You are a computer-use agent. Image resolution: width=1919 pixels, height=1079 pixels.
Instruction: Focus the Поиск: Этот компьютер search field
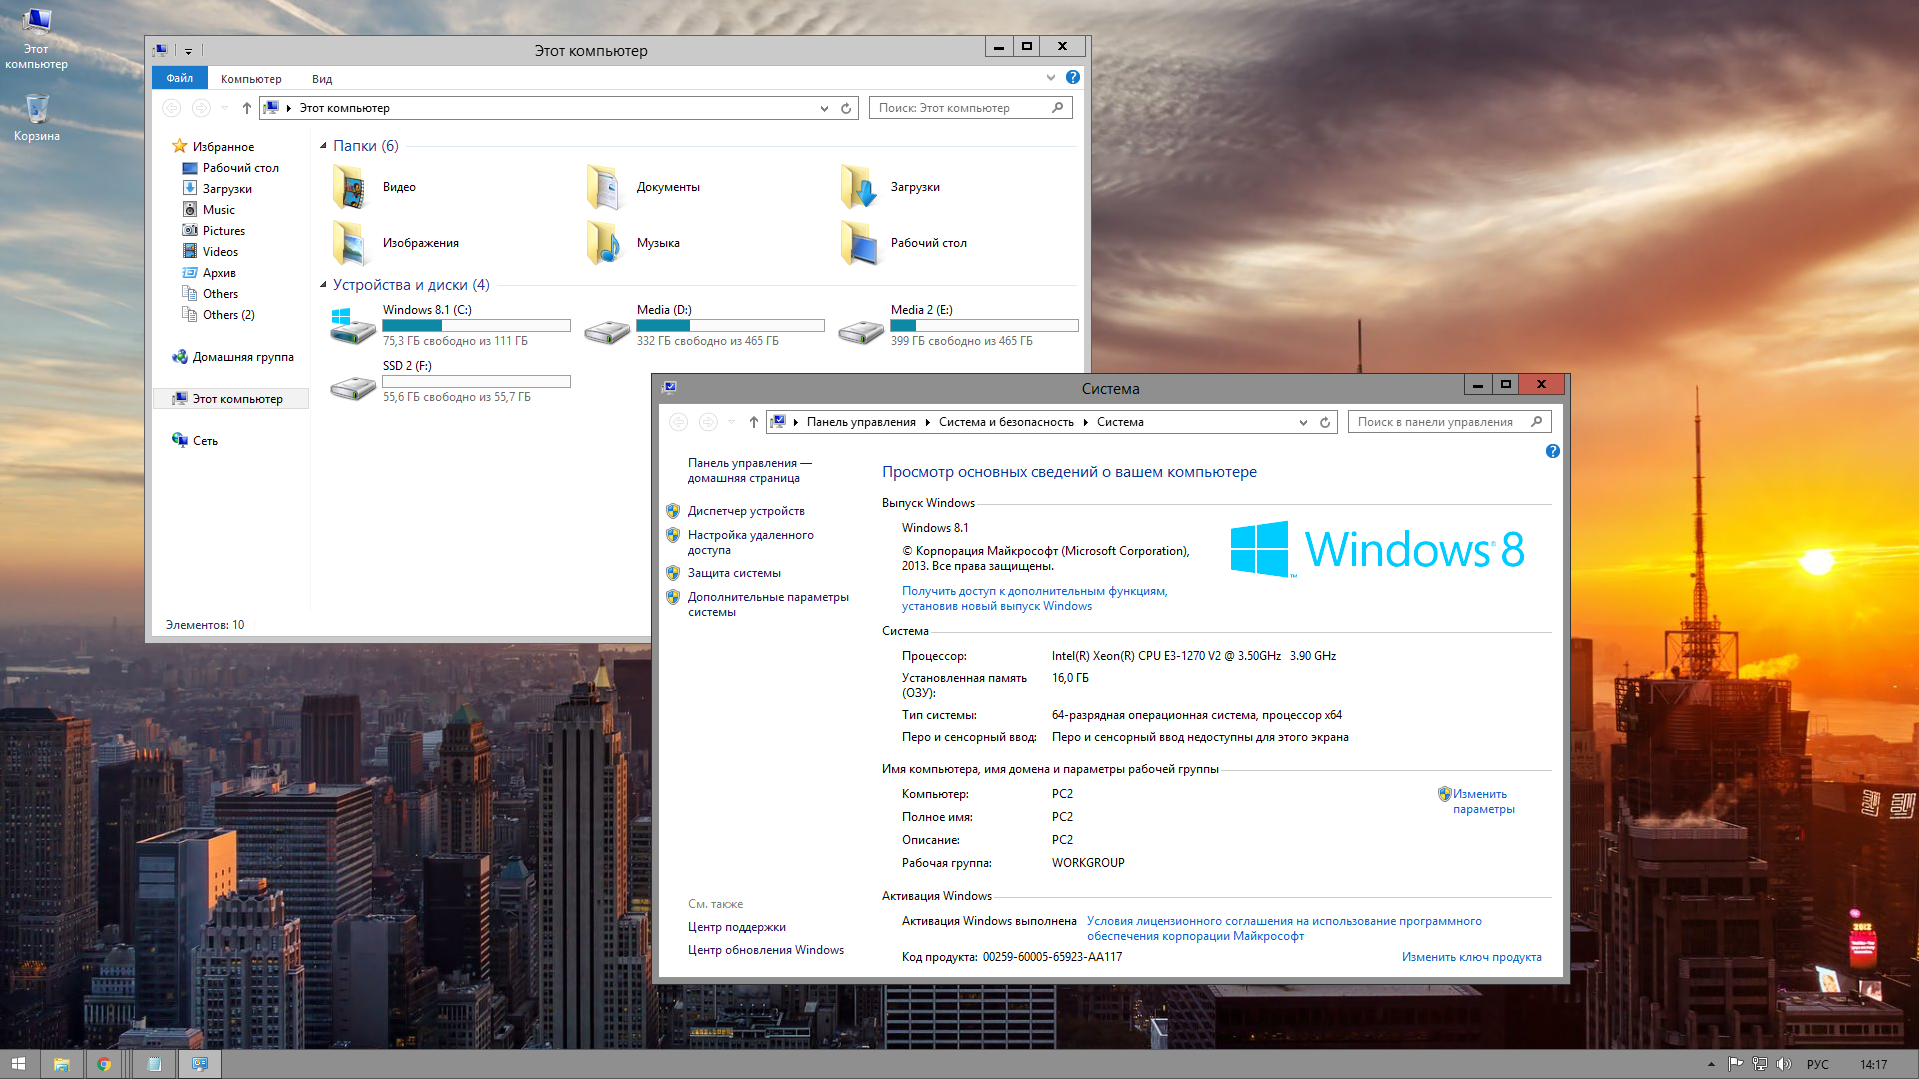pos(970,108)
